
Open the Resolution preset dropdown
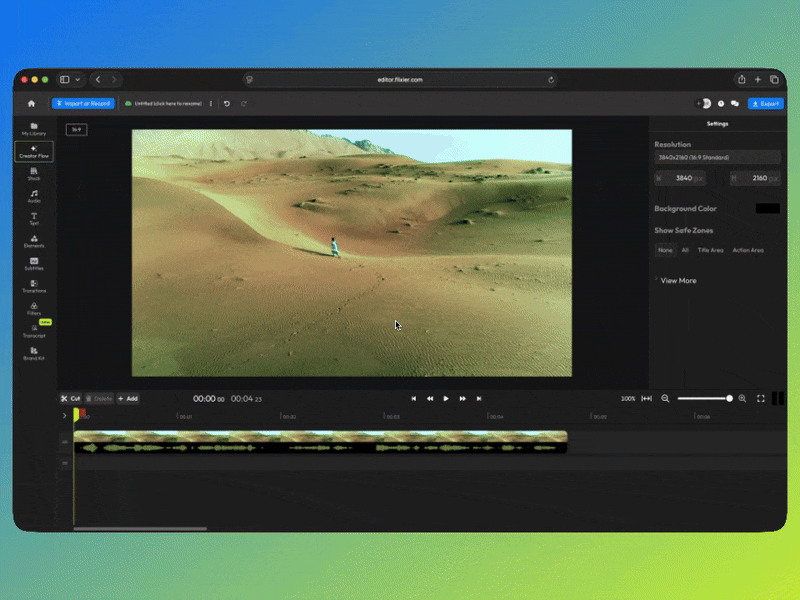tap(717, 157)
